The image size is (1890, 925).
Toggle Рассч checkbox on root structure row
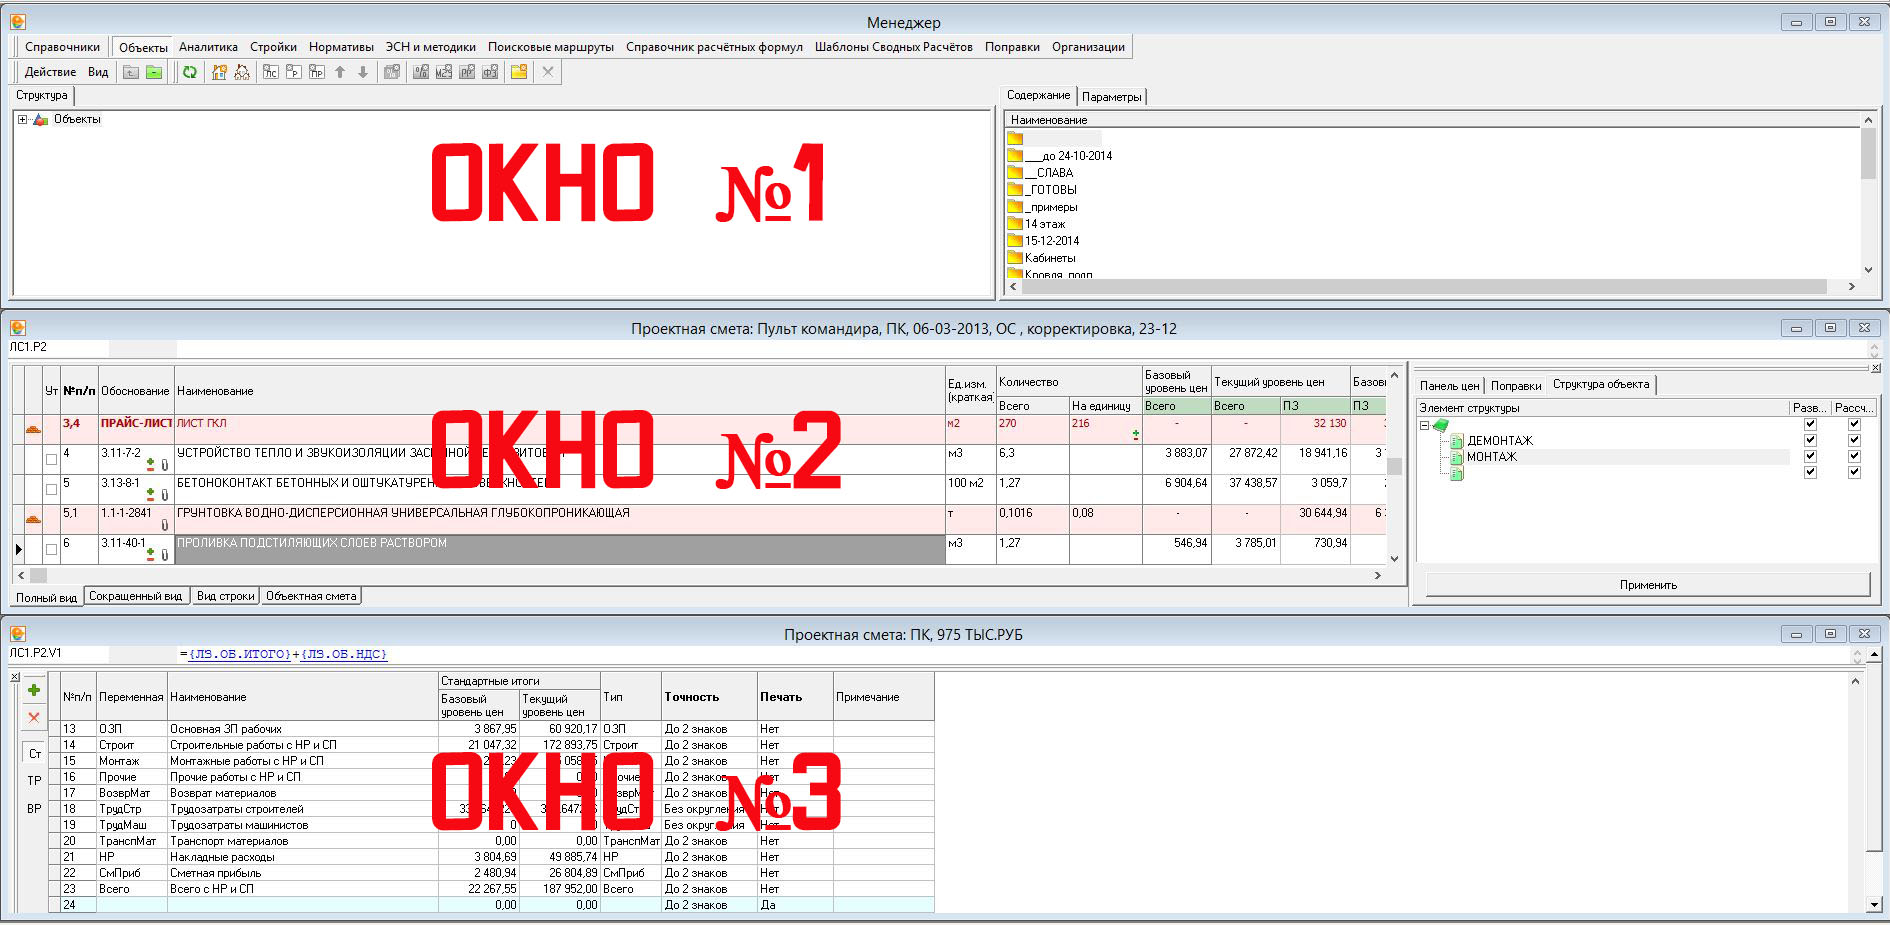point(1854,424)
